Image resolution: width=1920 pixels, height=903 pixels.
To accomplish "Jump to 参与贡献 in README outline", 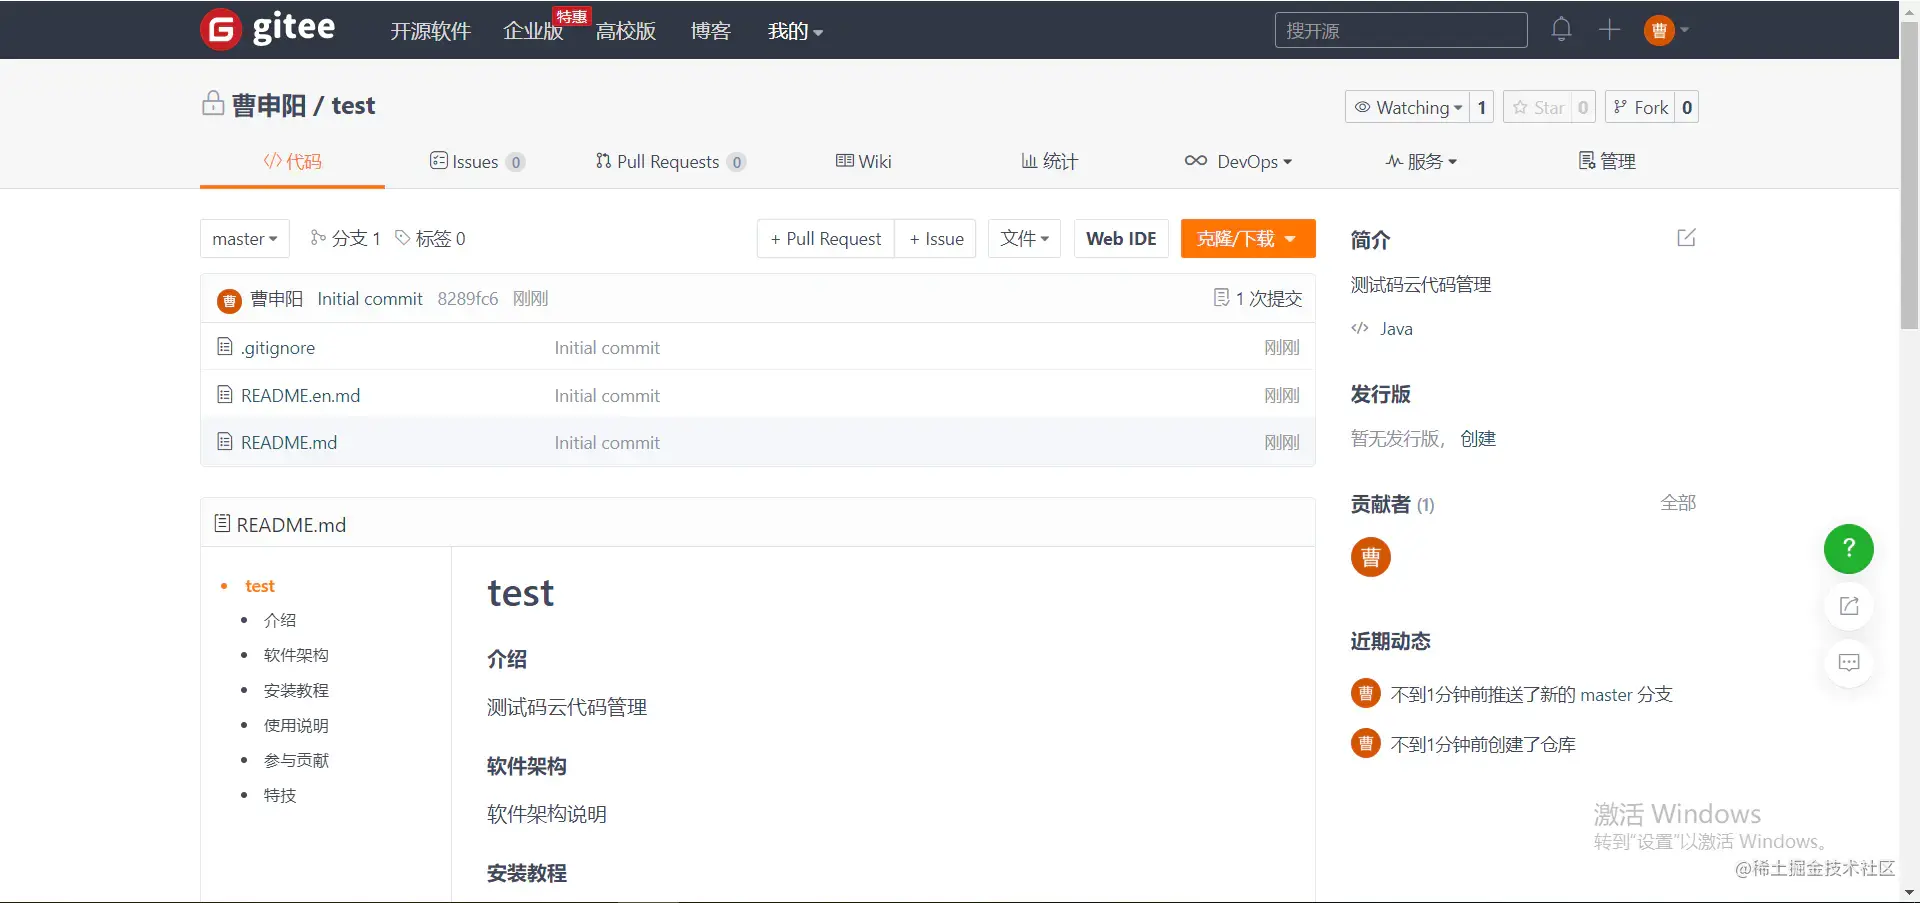I will point(296,760).
